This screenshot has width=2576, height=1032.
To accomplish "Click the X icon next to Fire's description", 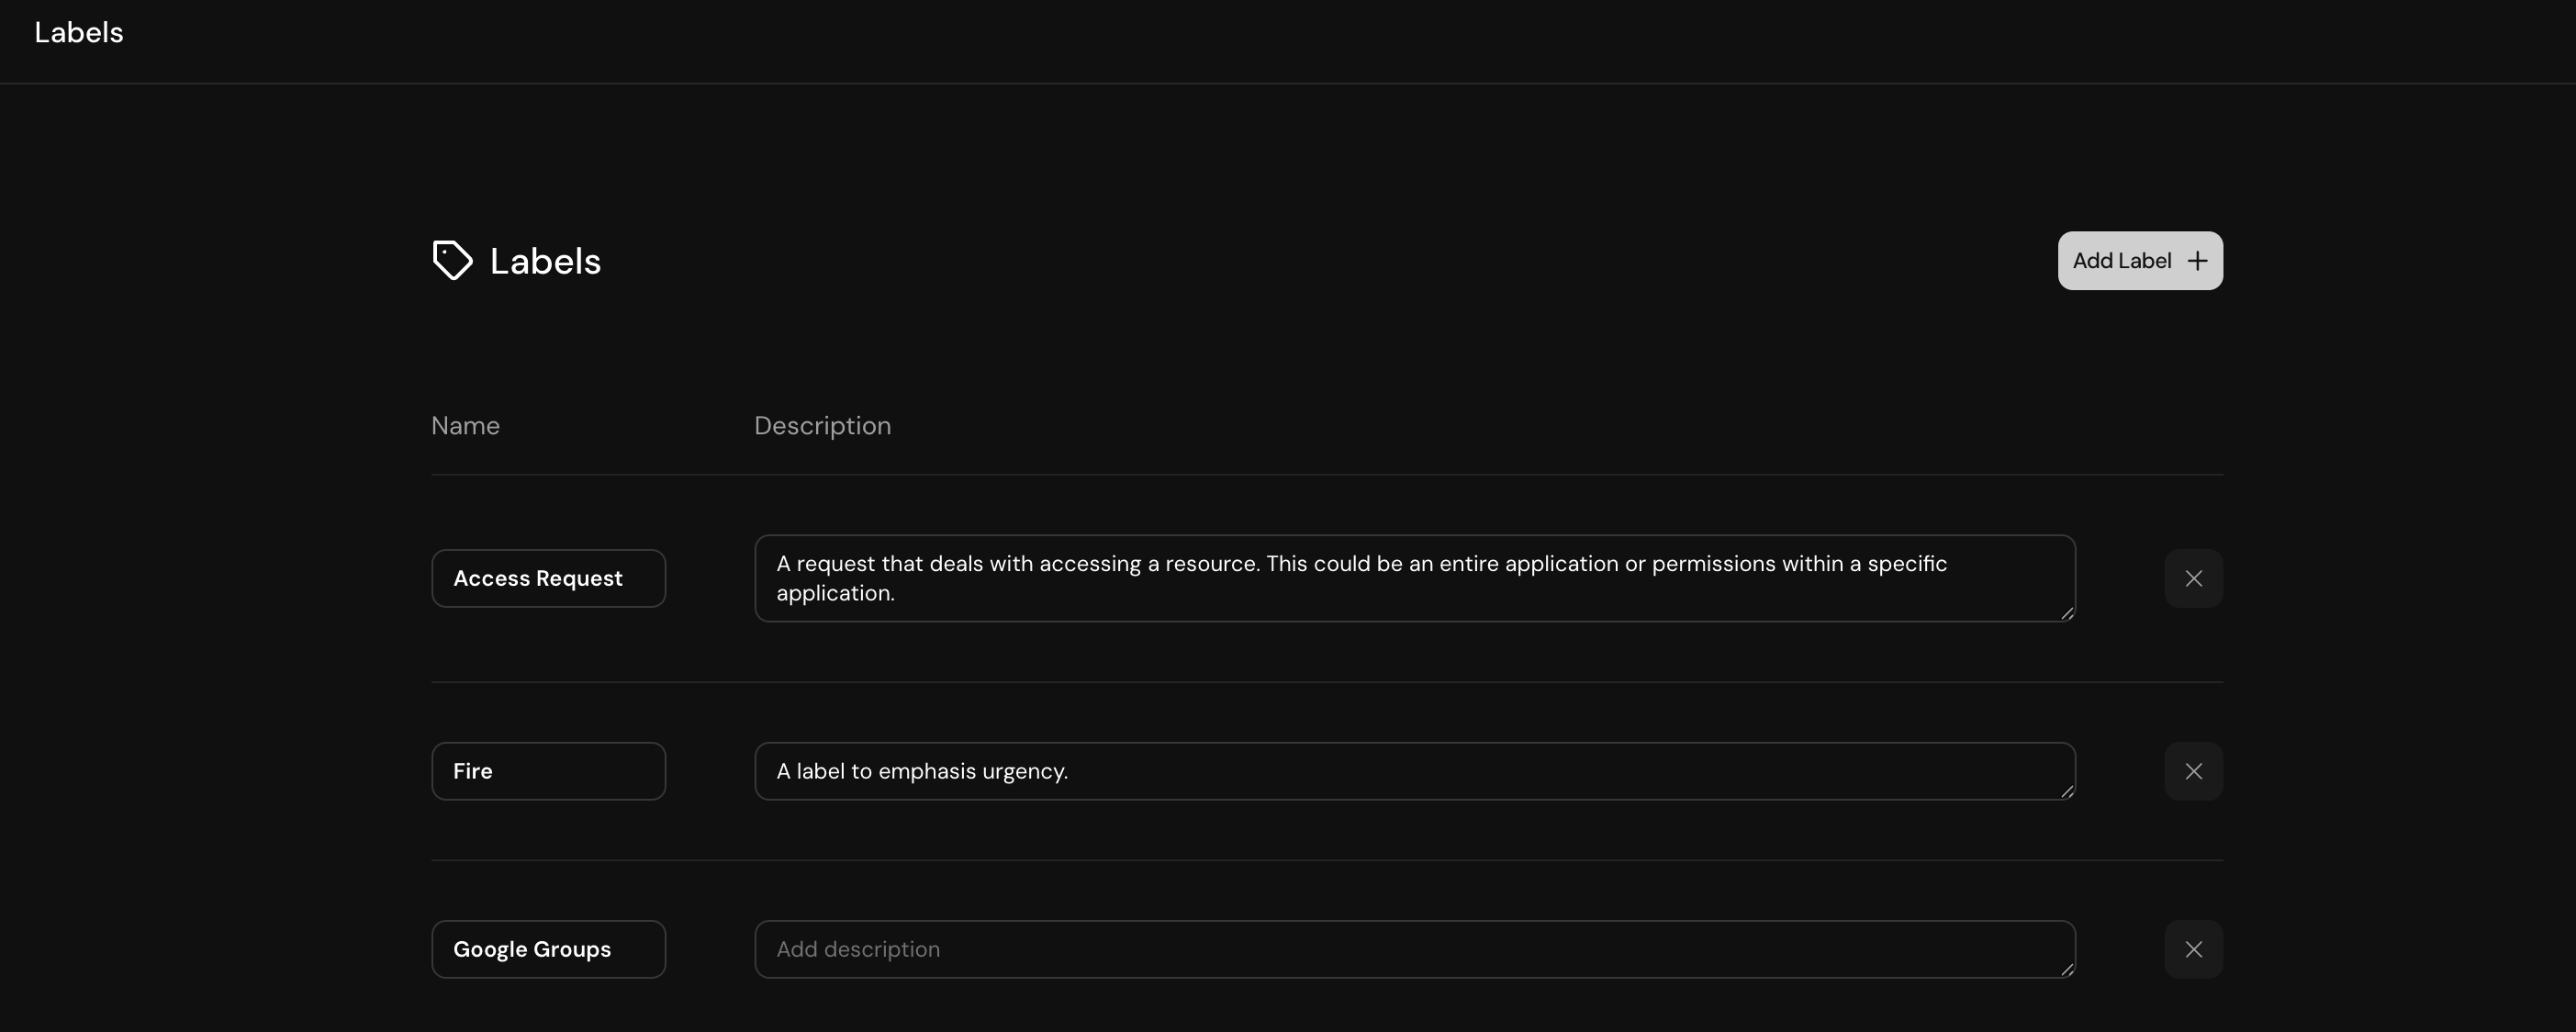I will click(2193, 770).
